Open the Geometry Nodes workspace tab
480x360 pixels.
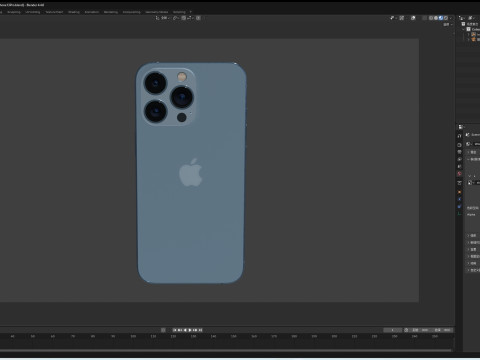[x=156, y=12]
